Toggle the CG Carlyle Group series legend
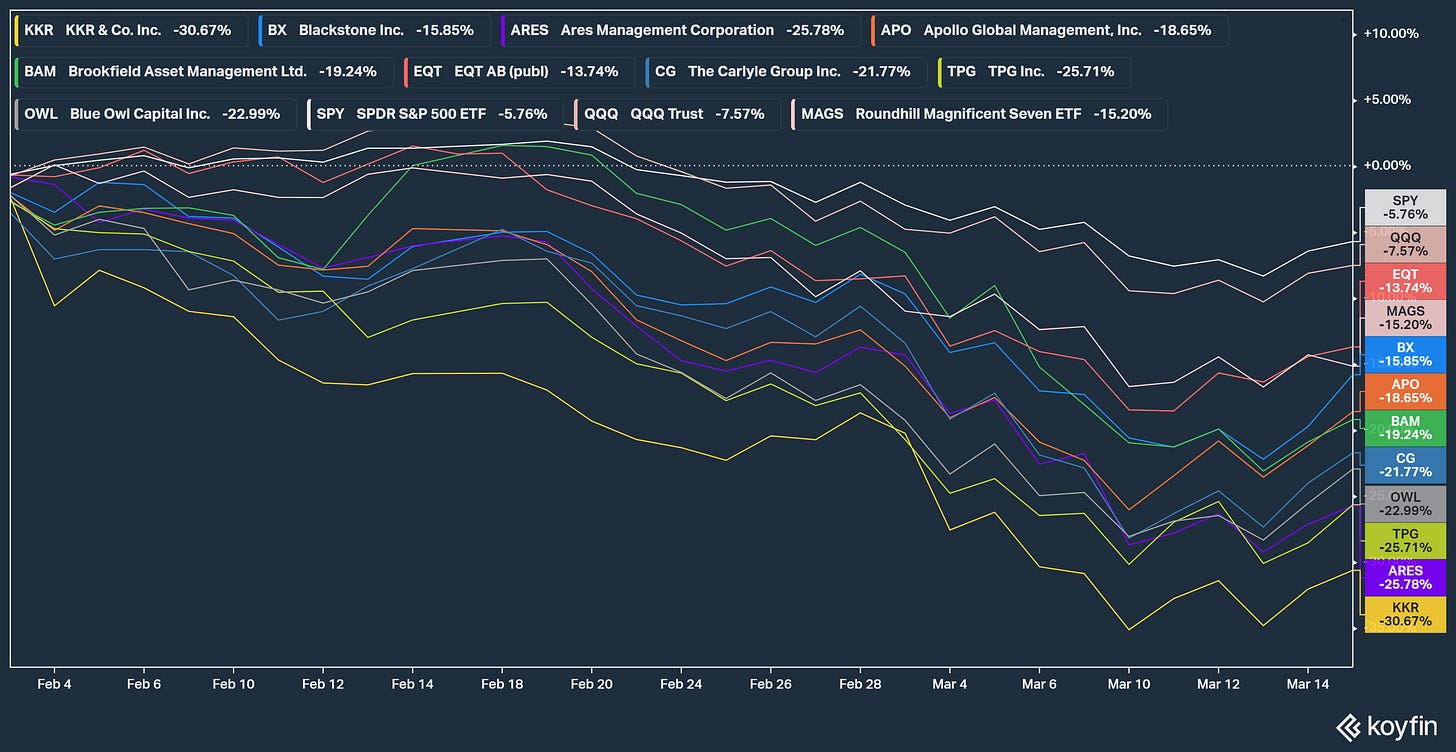 788,72
